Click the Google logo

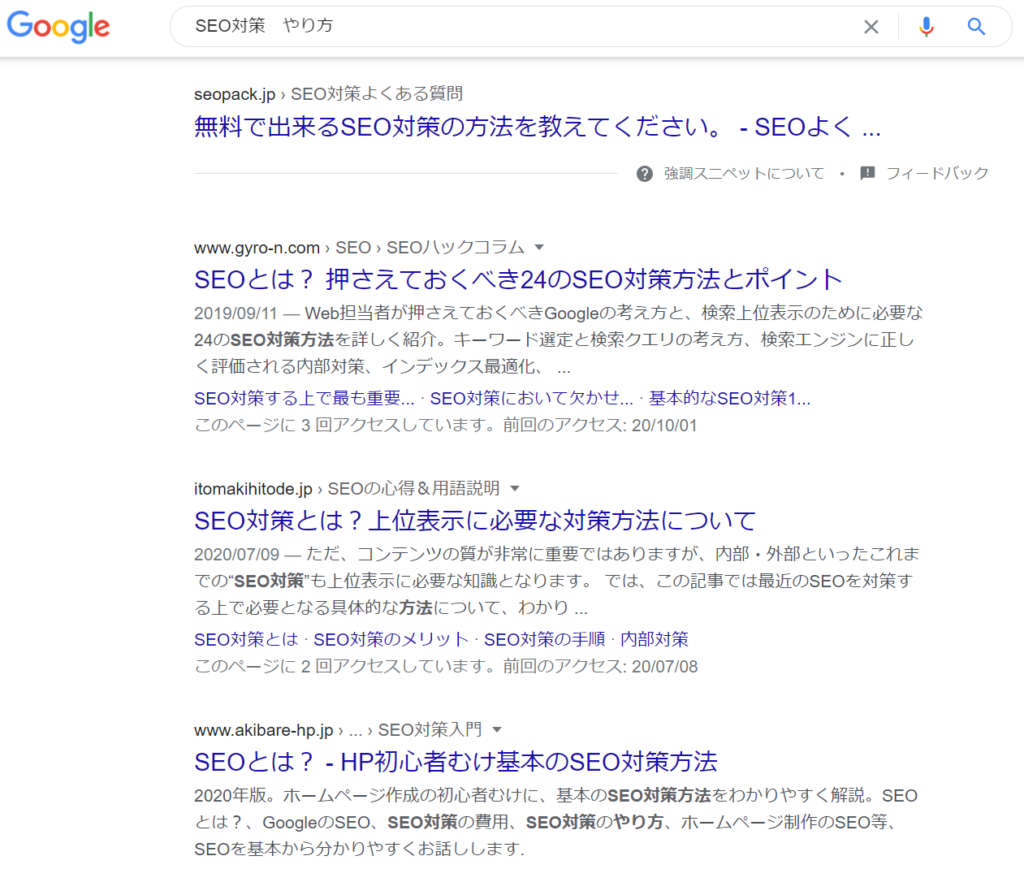58,27
